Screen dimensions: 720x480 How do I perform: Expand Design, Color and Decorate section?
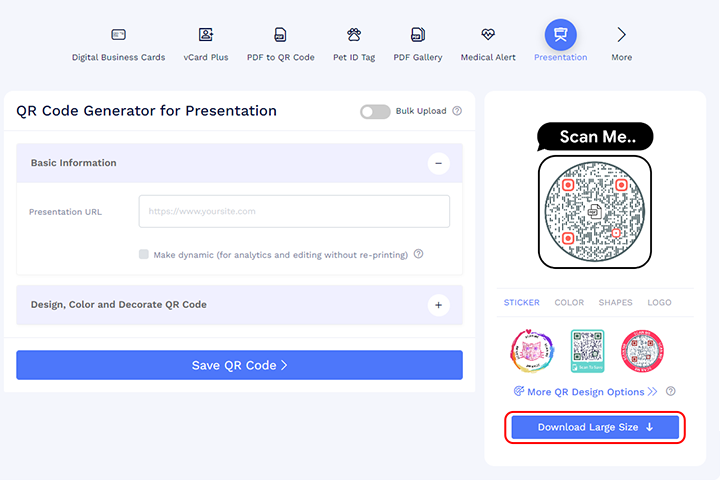pyautogui.click(x=439, y=305)
